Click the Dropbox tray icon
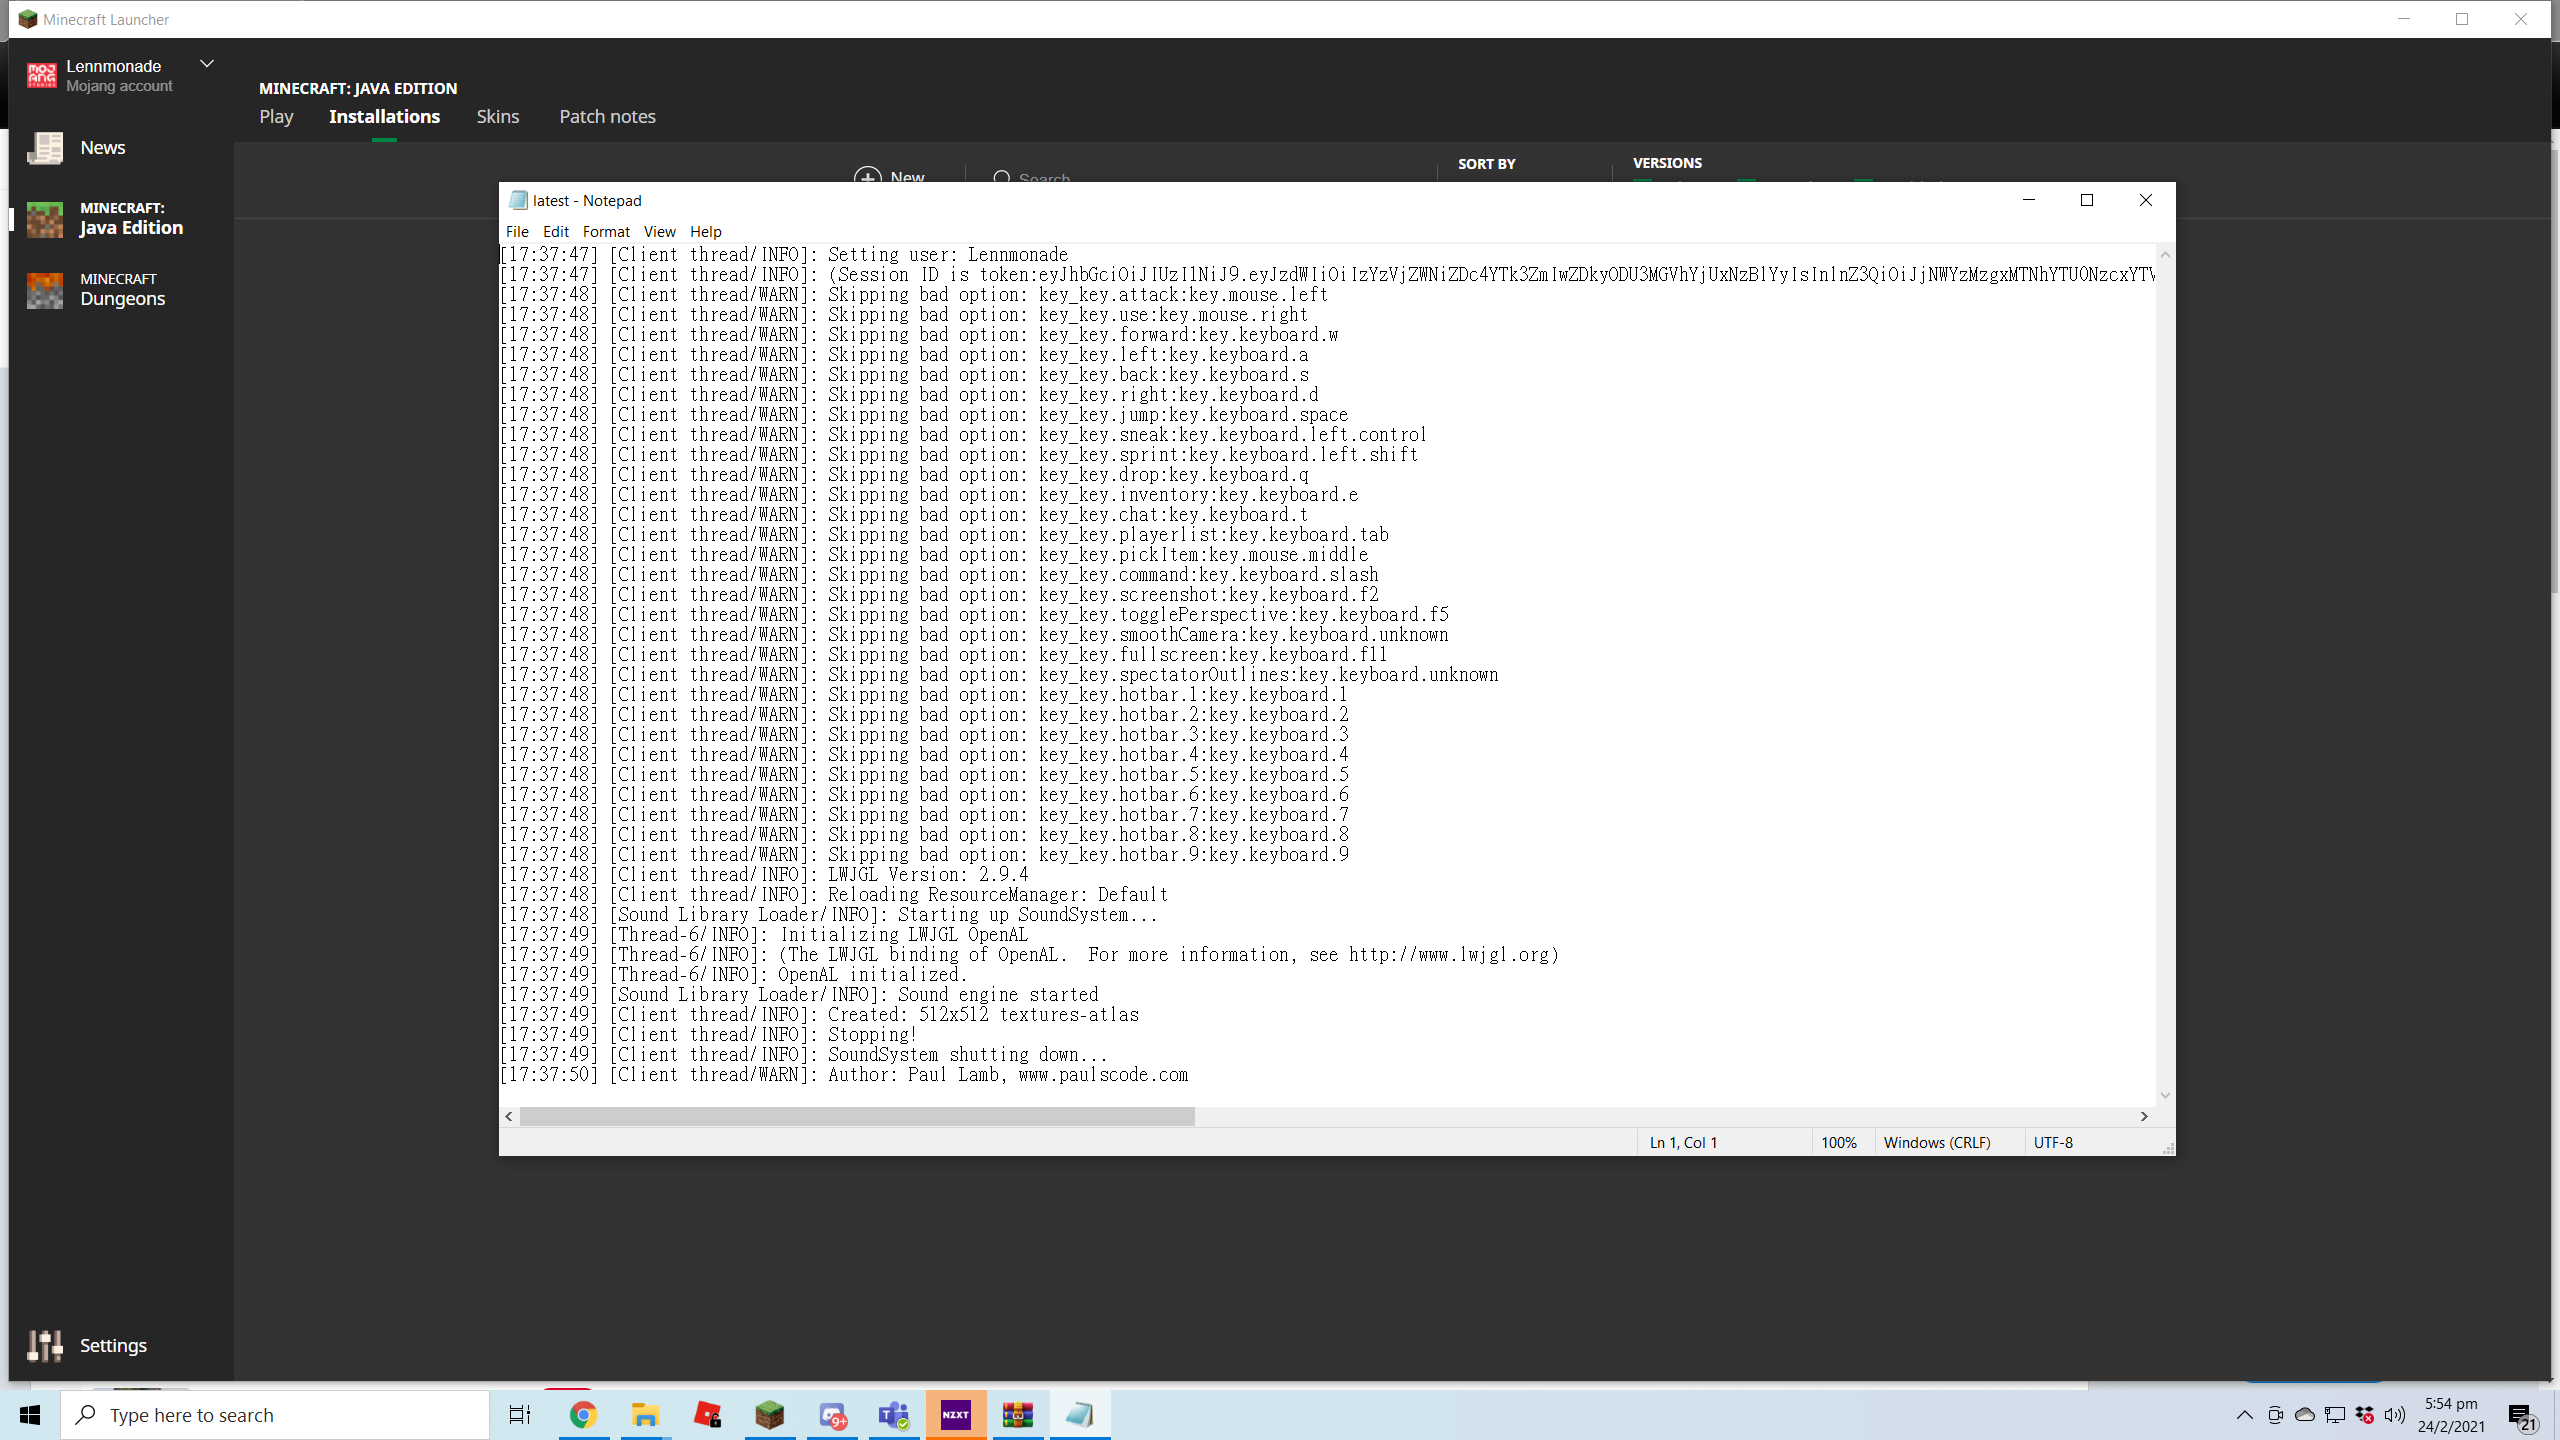The width and height of the screenshot is (2560, 1440). point(2365,1415)
